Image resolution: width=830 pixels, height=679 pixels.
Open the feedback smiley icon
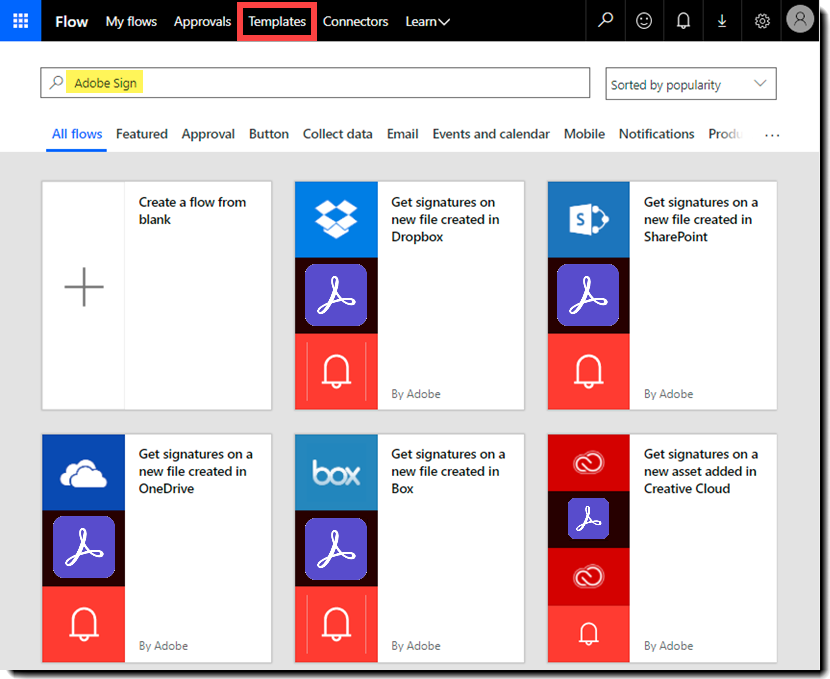click(x=644, y=20)
